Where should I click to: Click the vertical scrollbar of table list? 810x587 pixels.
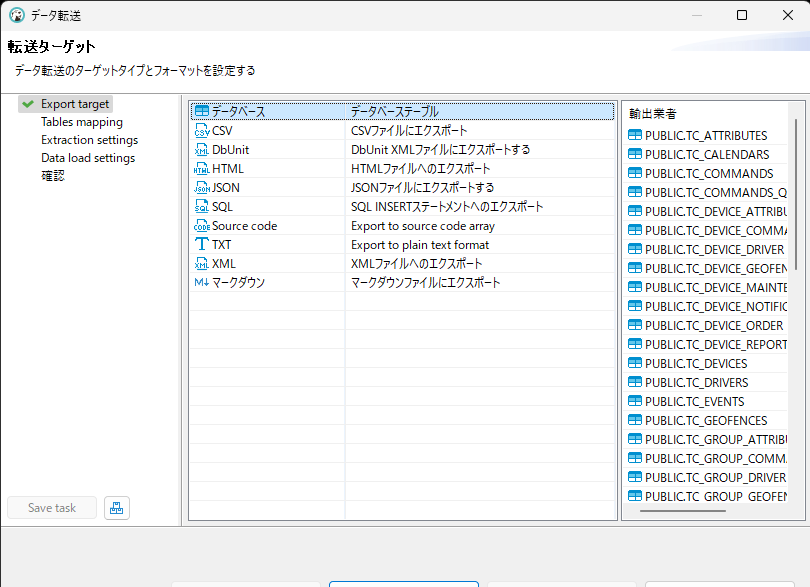coord(795,300)
